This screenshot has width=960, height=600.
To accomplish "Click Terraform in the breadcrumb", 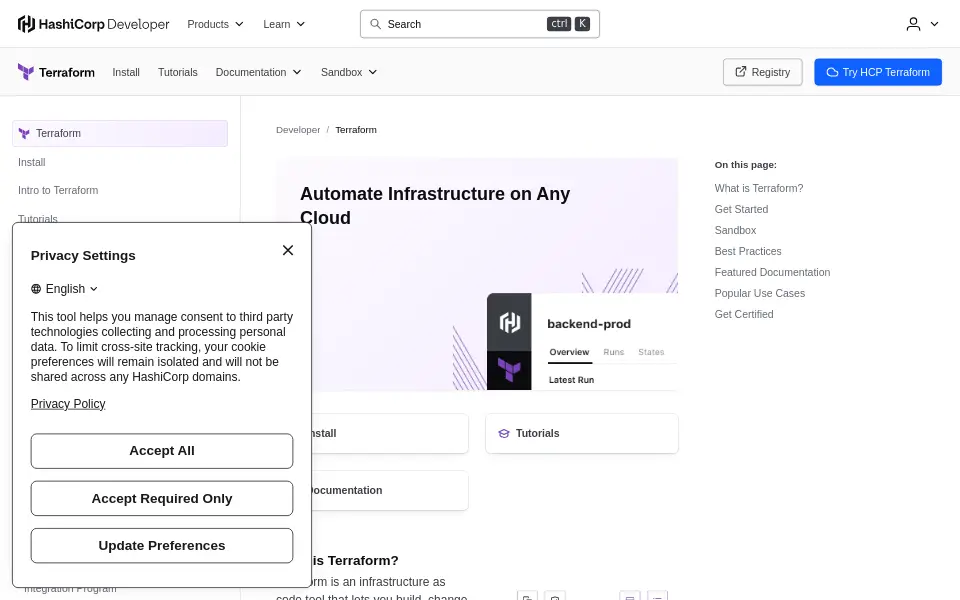I will tap(356, 130).
